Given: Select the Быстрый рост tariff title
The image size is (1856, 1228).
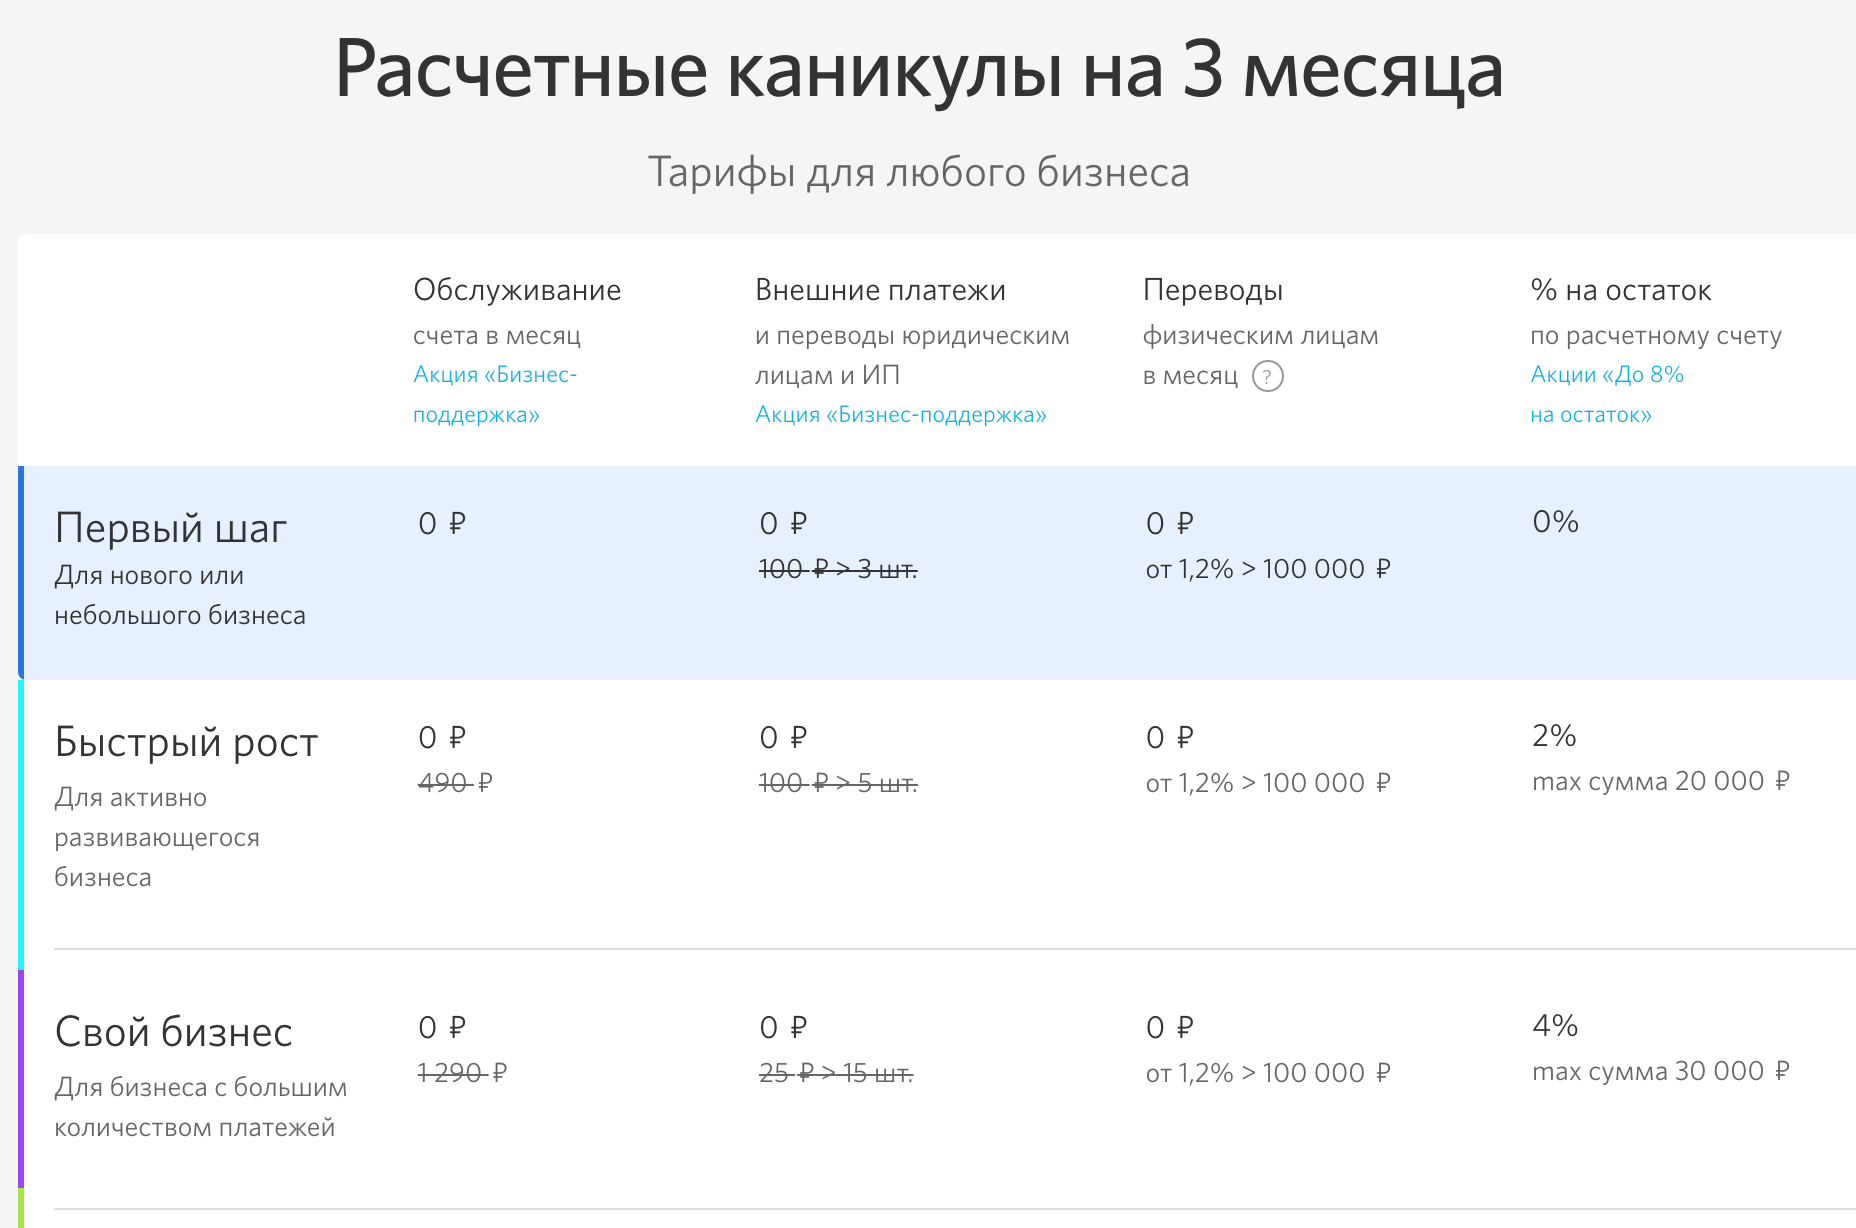Looking at the screenshot, I should coord(186,742).
